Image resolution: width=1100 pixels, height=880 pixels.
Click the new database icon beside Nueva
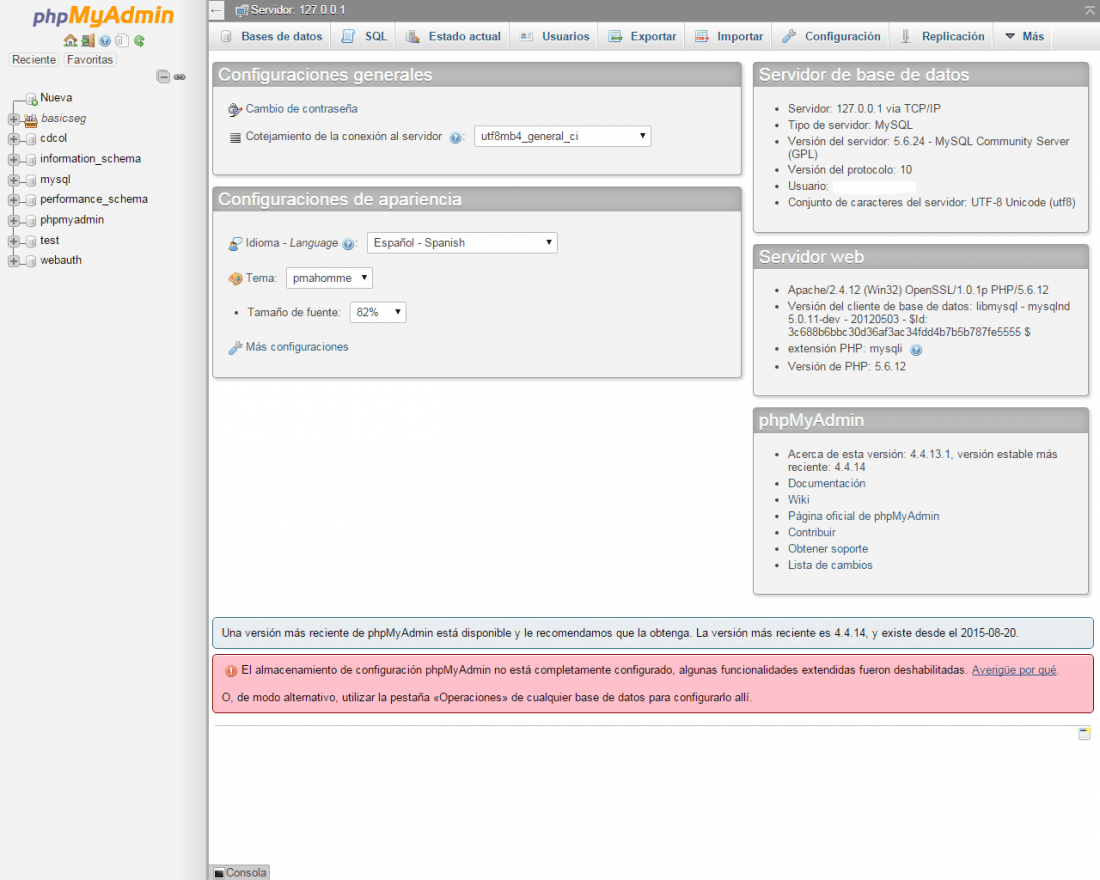click(31, 98)
